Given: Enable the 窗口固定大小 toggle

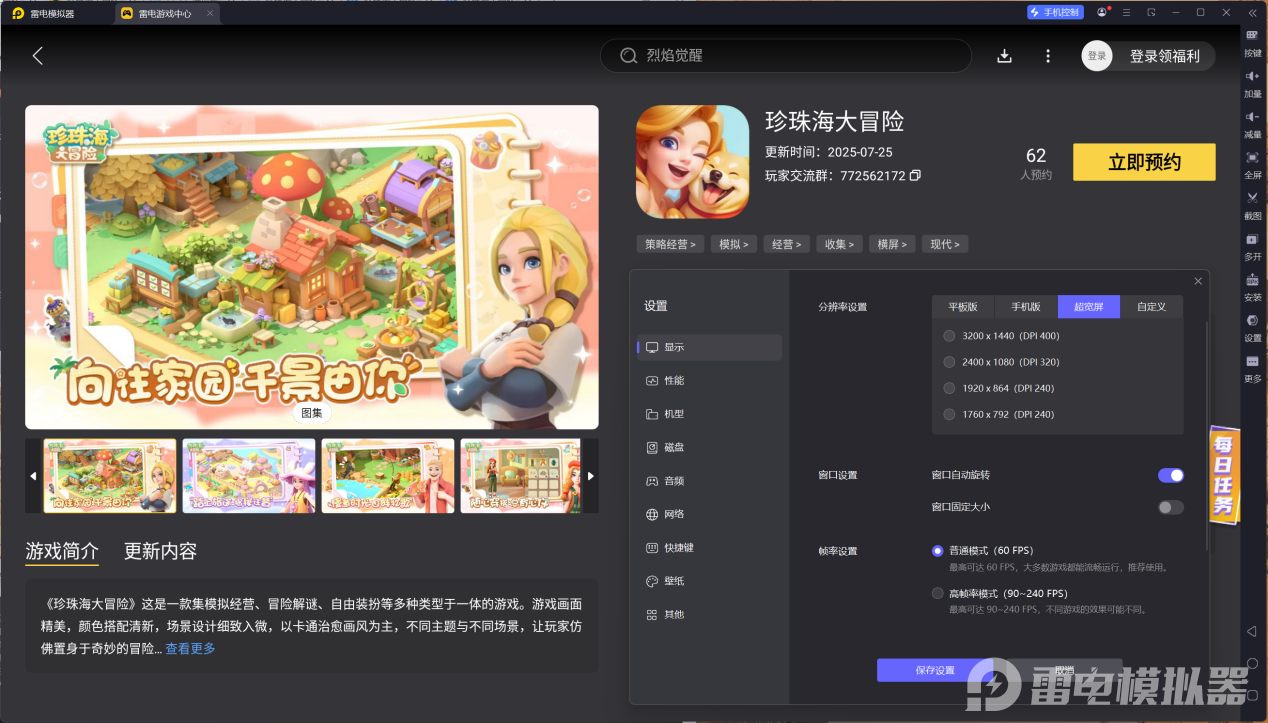Looking at the screenshot, I should point(1169,507).
